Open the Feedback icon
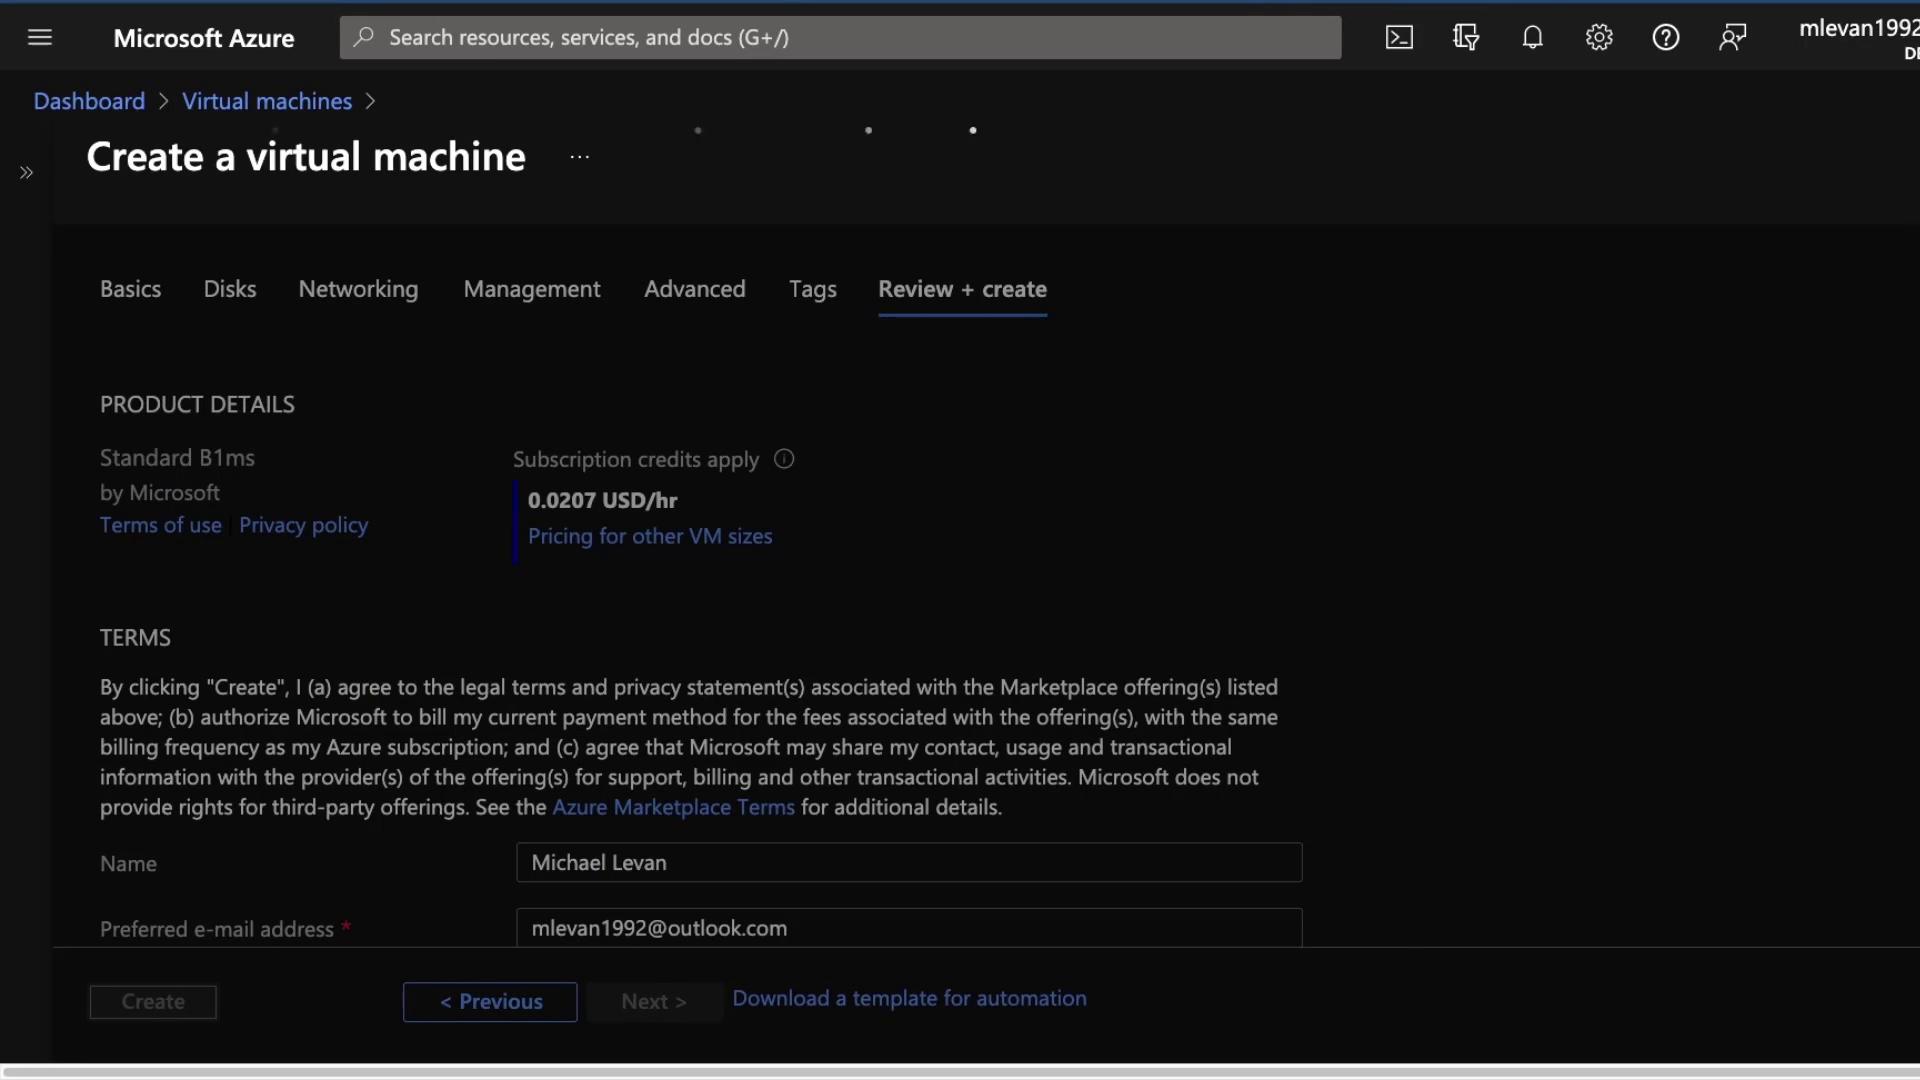 (1732, 38)
